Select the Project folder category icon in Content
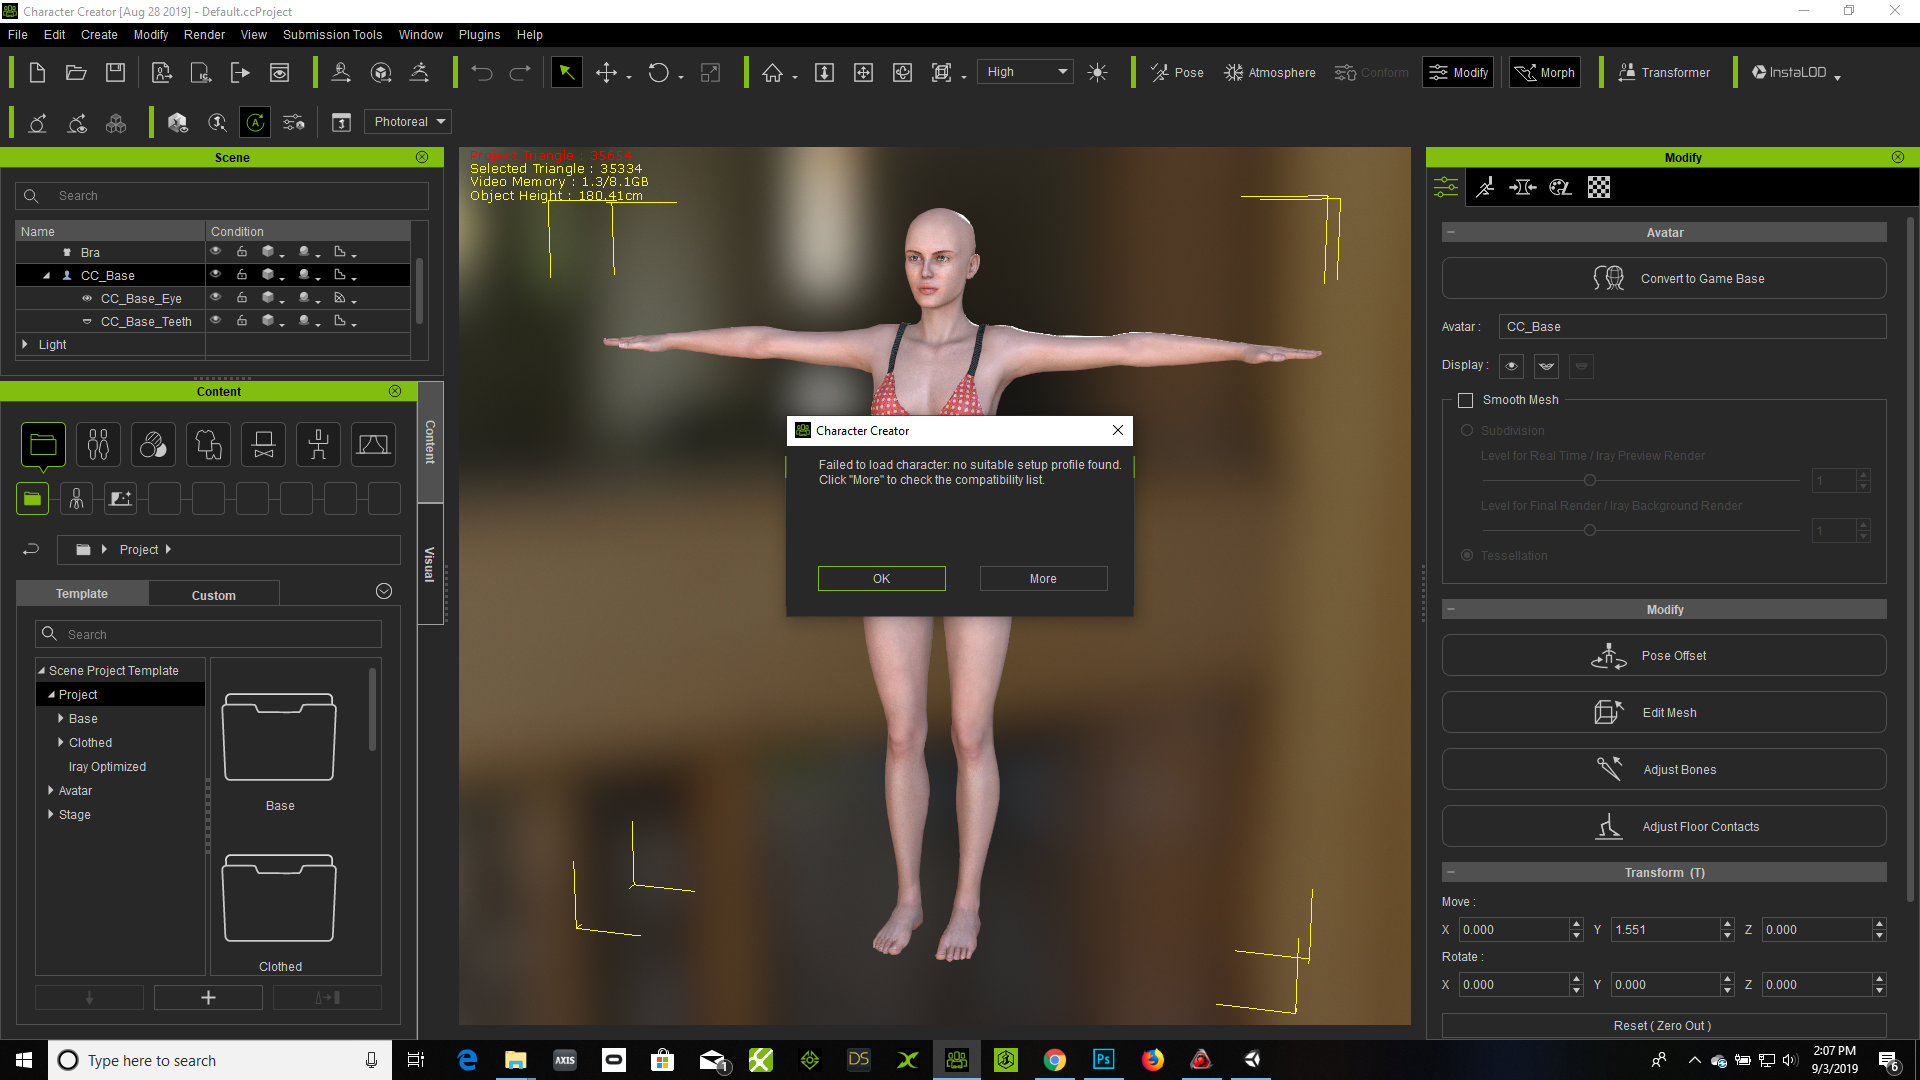This screenshot has height=1080, width=1920. click(43, 445)
